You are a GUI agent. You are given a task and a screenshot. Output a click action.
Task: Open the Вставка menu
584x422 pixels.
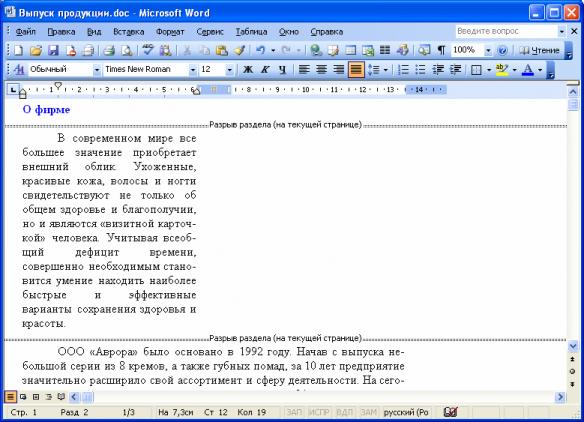coord(128,32)
